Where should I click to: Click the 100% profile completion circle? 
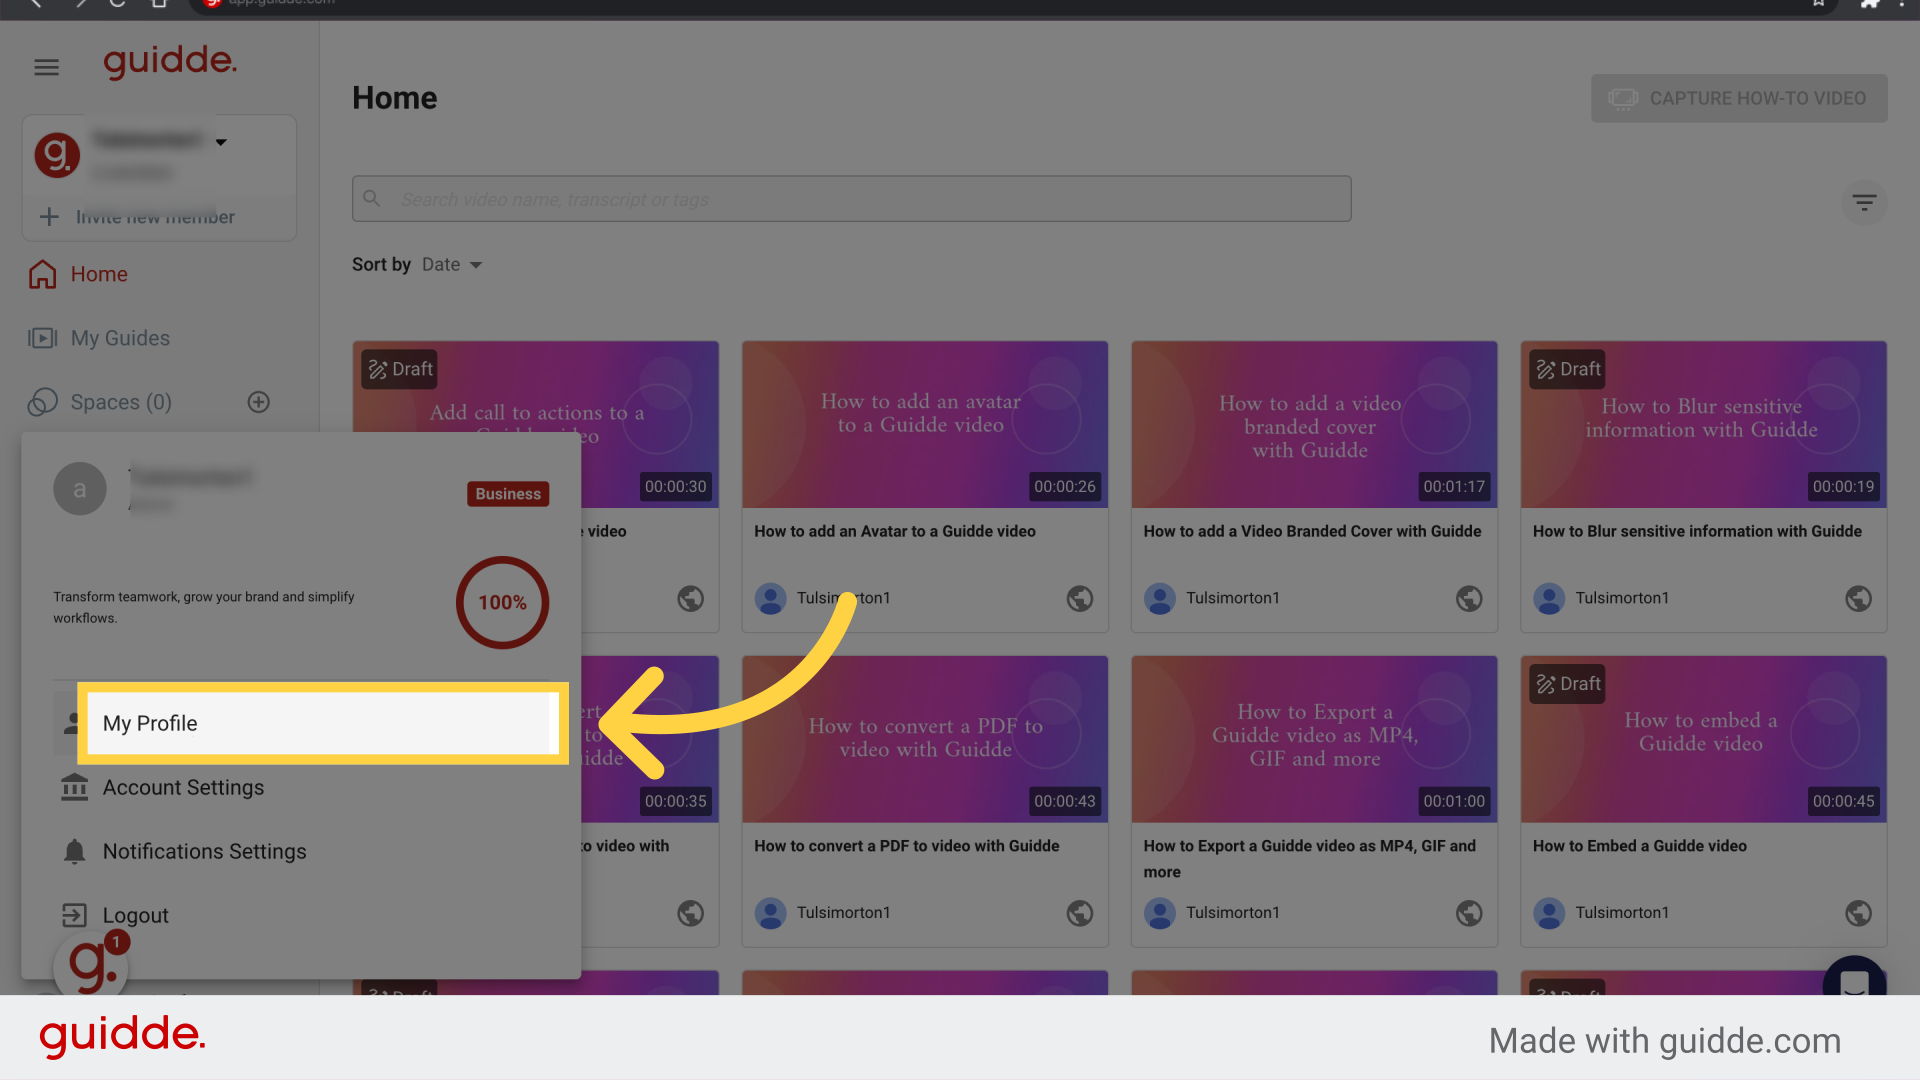[x=502, y=602]
